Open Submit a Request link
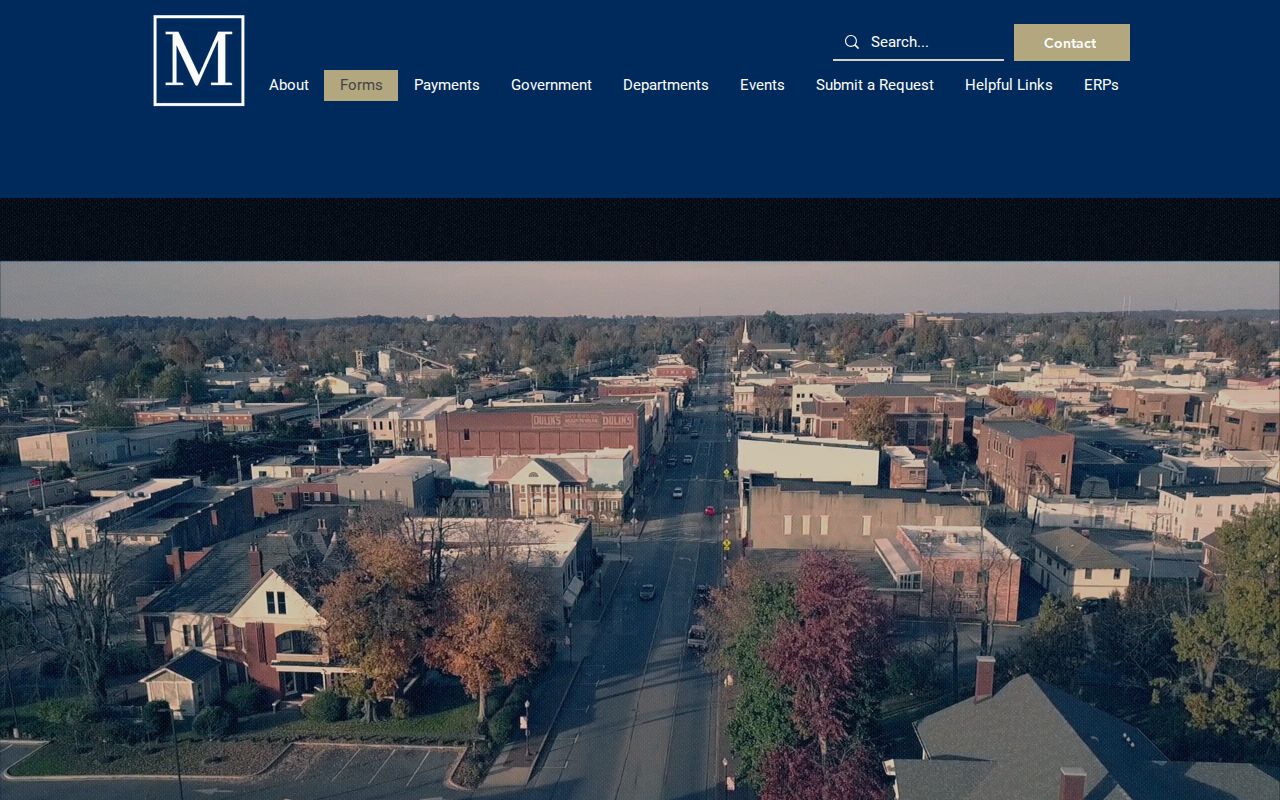 coord(875,85)
